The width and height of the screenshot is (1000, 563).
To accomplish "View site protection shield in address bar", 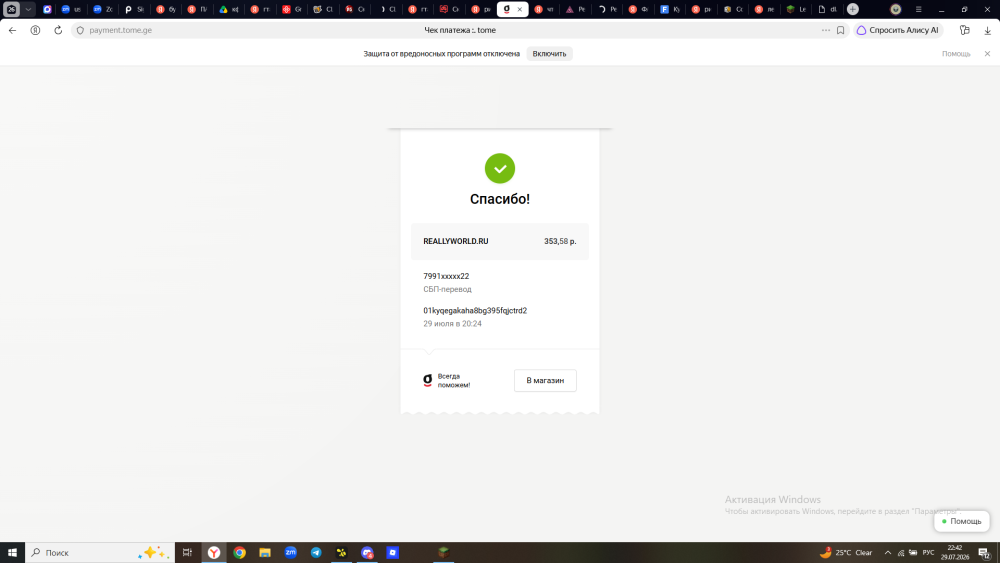I will 80,30.
